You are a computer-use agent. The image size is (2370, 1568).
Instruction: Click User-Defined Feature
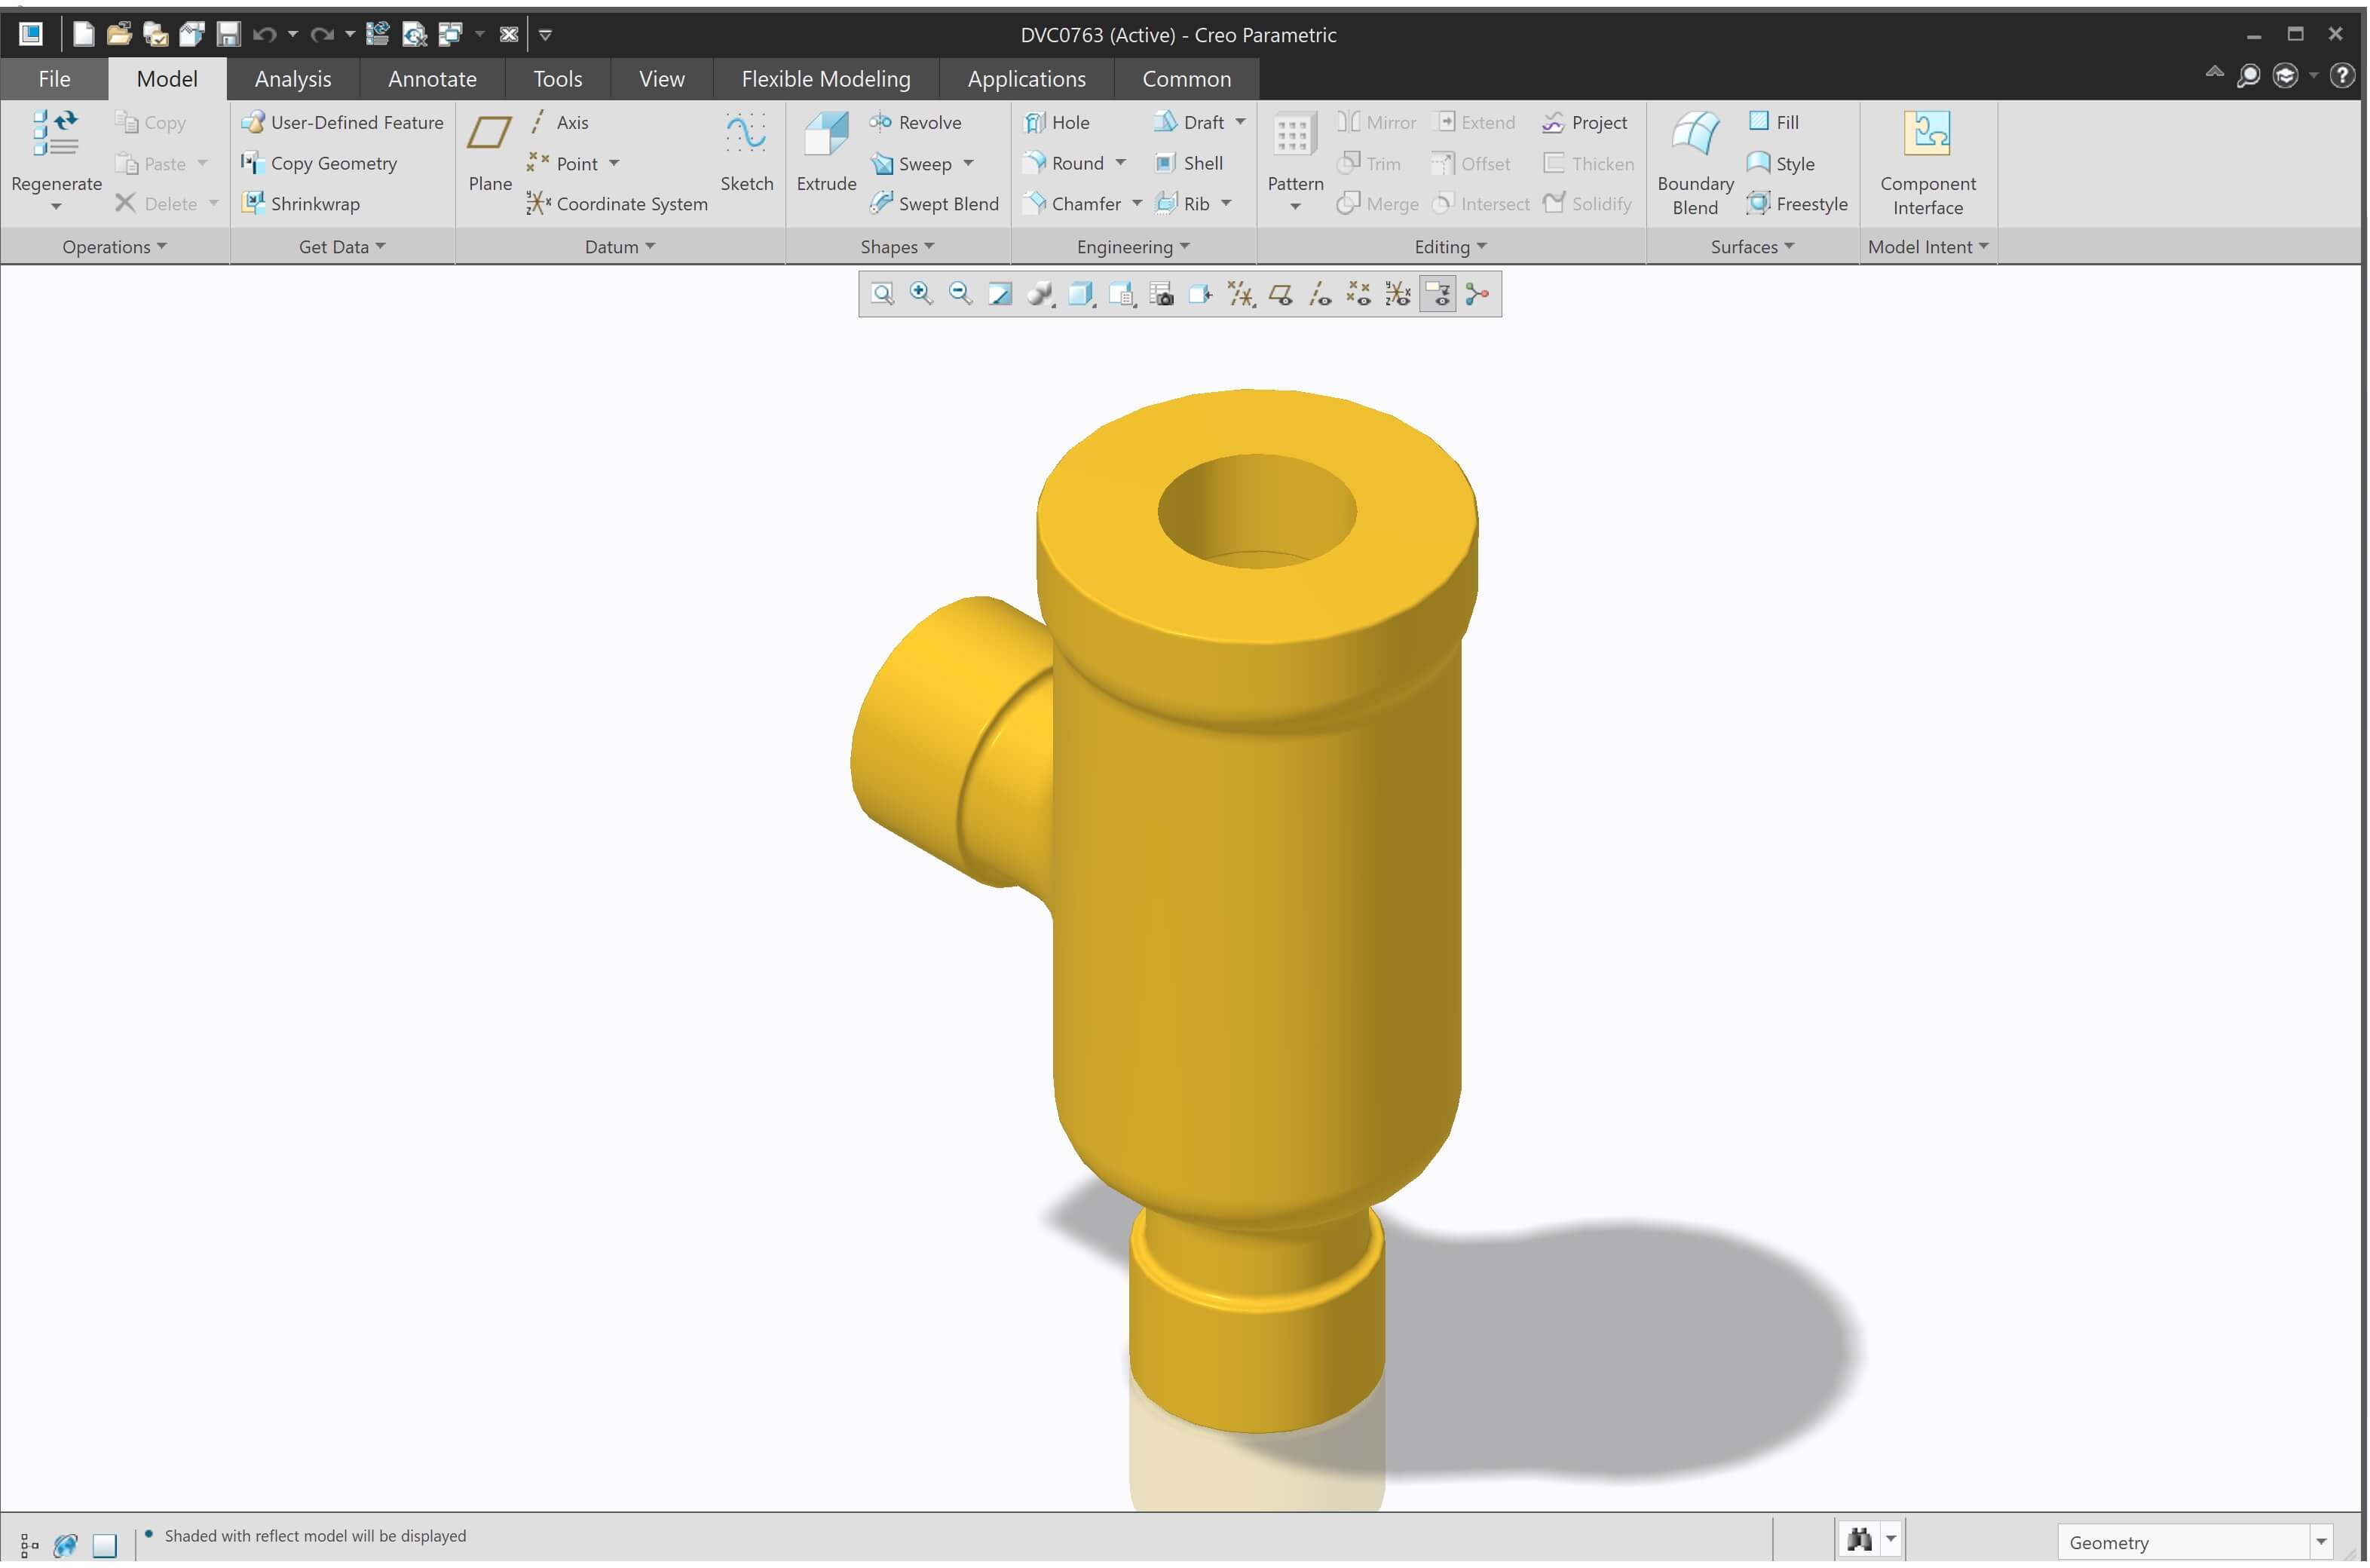pyautogui.click(x=342, y=122)
